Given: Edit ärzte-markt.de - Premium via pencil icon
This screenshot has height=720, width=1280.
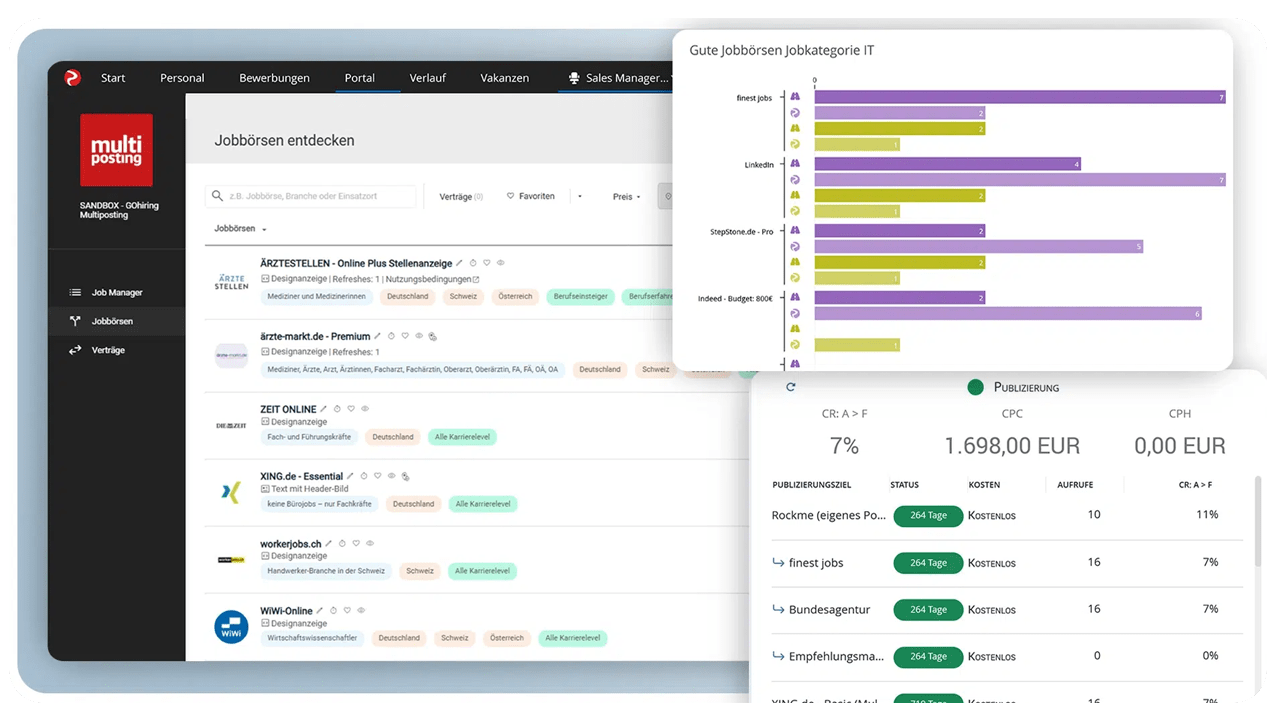Looking at the screenshot, I should coord(378,336).
